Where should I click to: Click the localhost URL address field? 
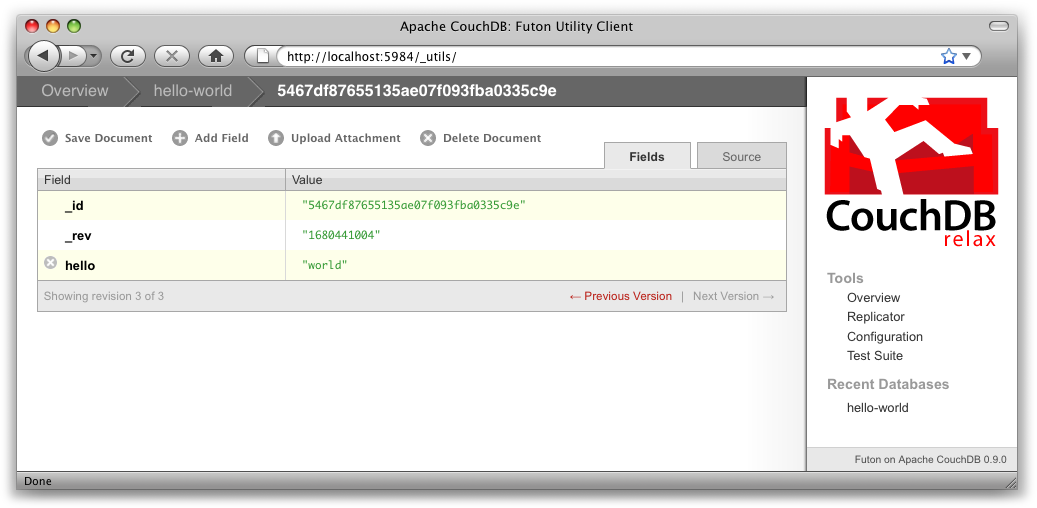click(x=600, y=57)
